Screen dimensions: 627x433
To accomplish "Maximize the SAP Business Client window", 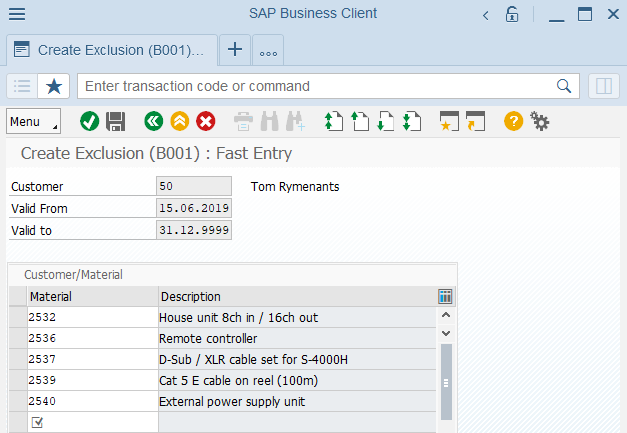I will click(x=585, y=14).
